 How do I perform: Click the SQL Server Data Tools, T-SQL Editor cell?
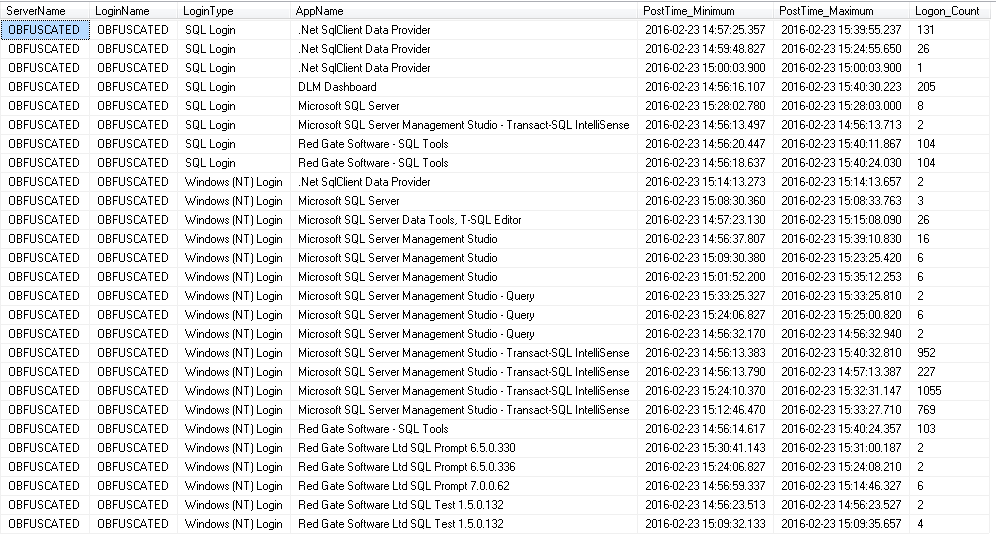pos(410,220)
